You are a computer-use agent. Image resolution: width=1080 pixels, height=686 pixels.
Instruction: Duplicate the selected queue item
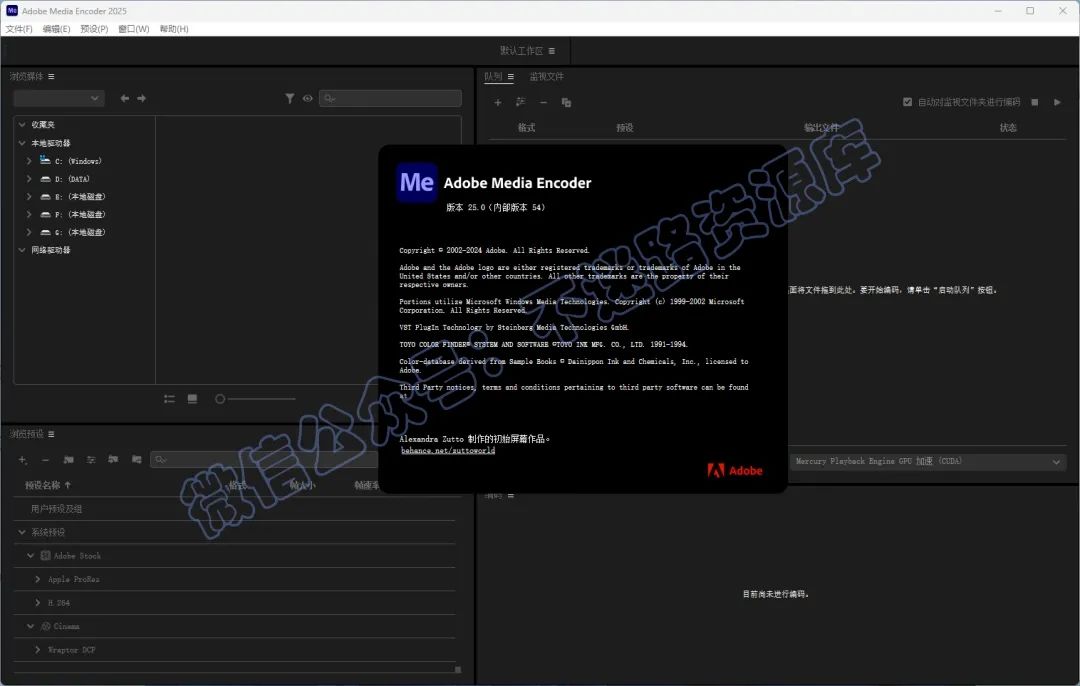pos(566,103)
